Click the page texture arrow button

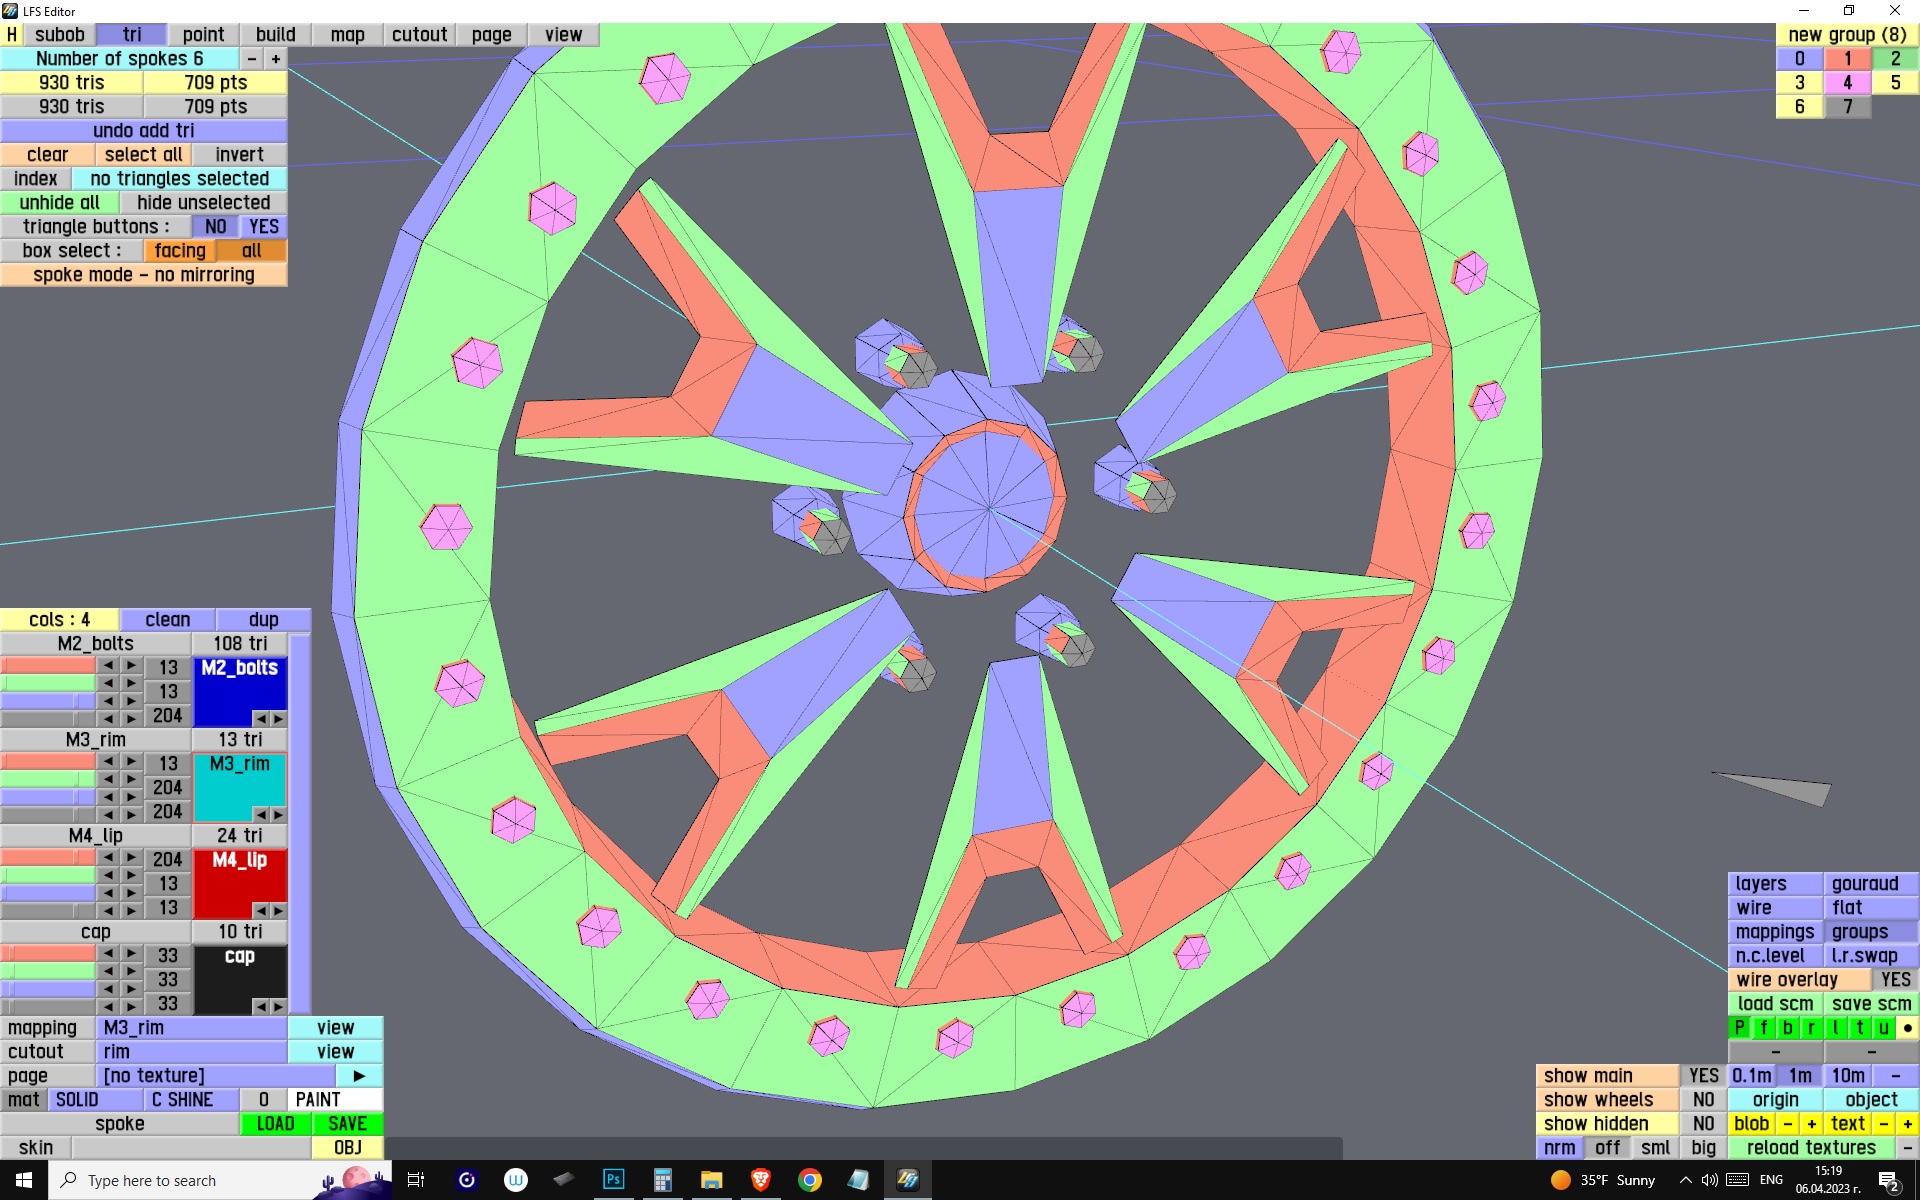(x=359, y=1076)
